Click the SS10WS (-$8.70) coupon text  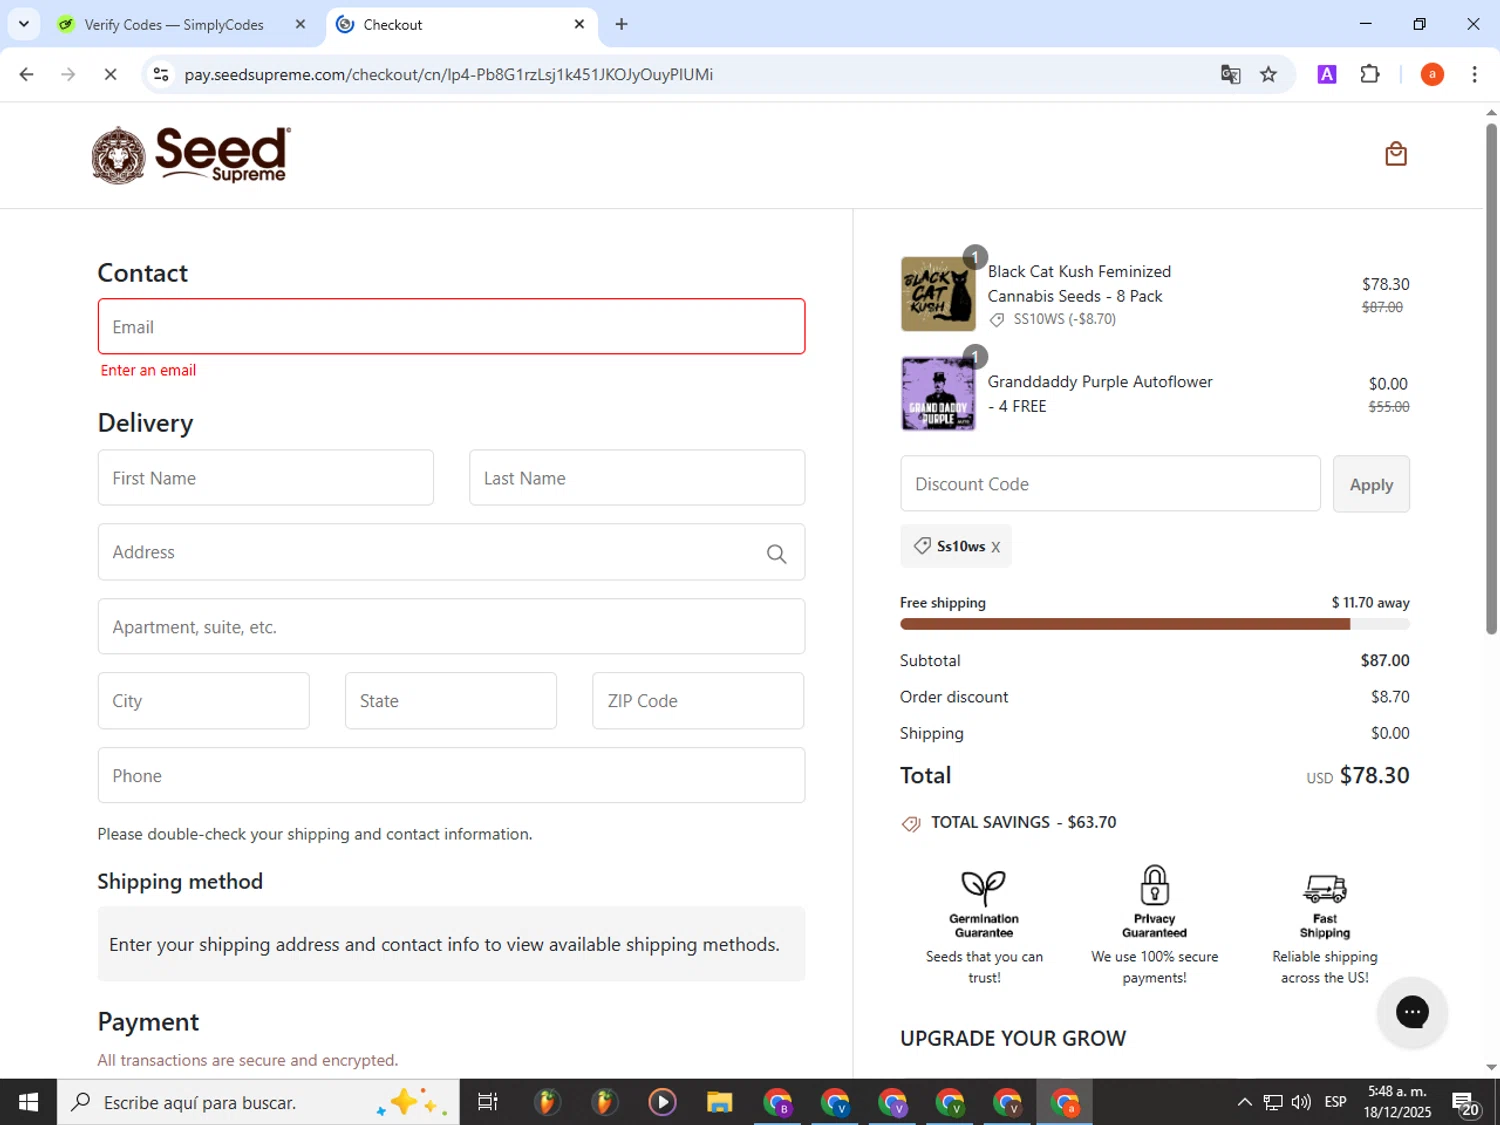pos(1064,319)
